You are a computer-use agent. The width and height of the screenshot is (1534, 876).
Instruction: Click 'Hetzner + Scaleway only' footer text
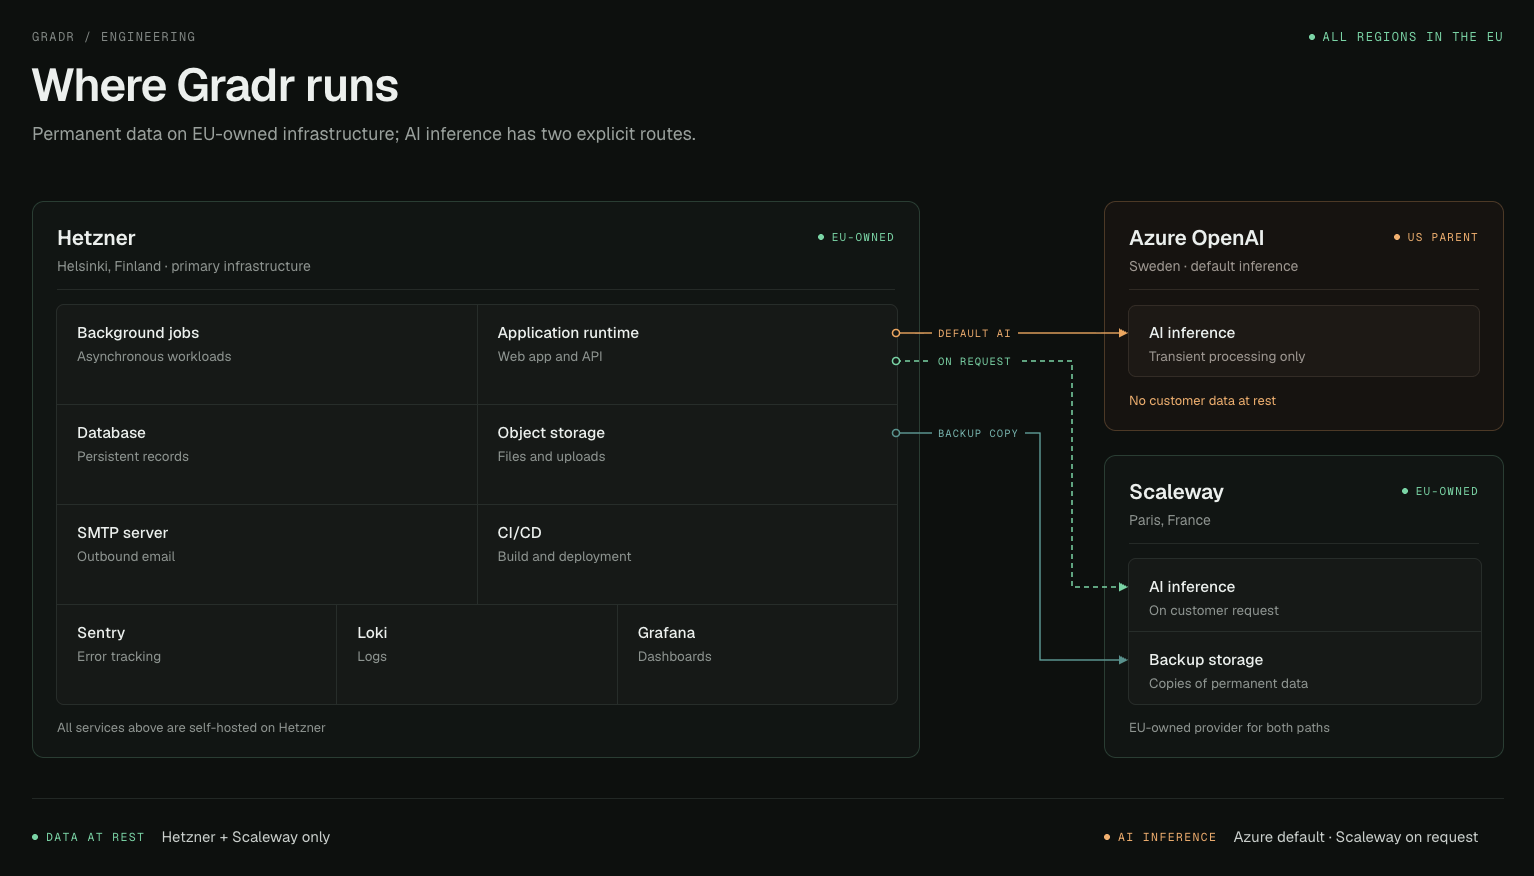point(246,837)
